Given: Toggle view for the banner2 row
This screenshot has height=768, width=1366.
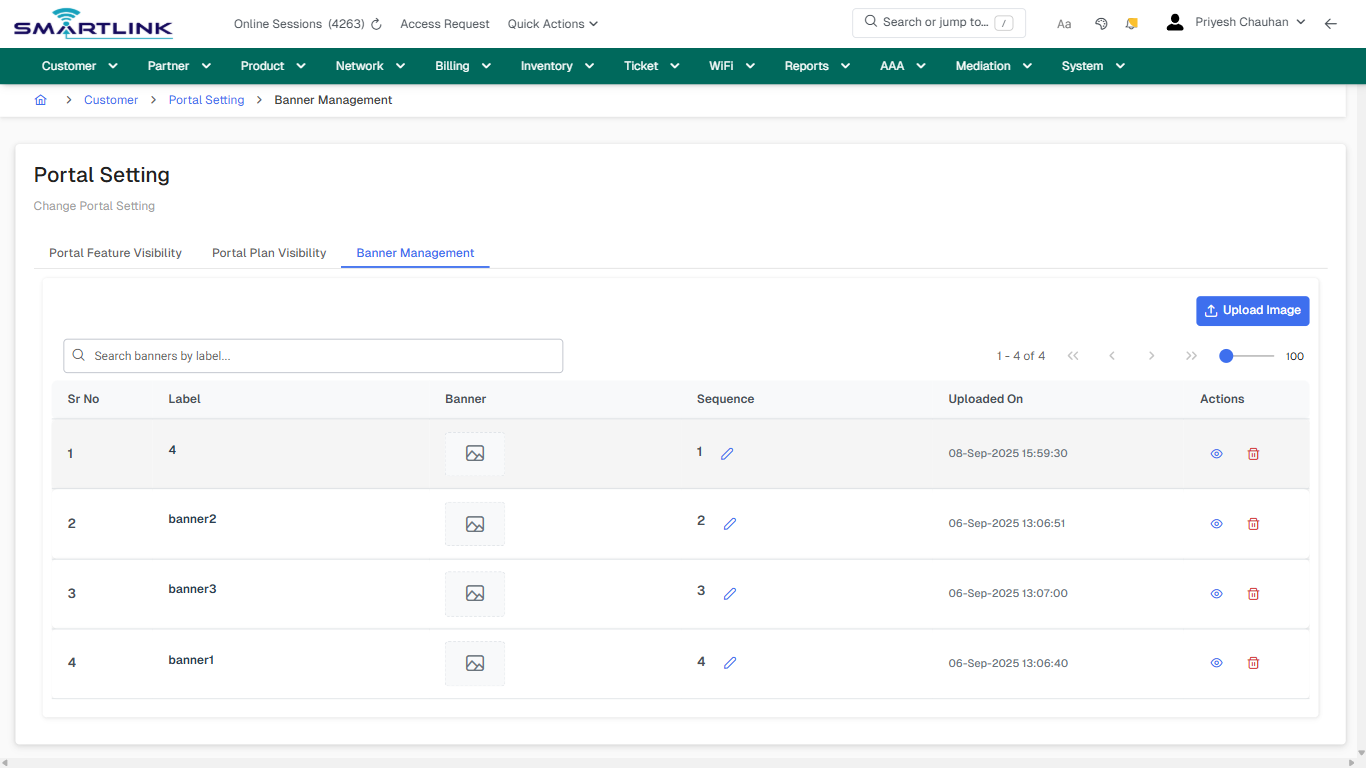Looking at the screenshot, I should 1216,523.
